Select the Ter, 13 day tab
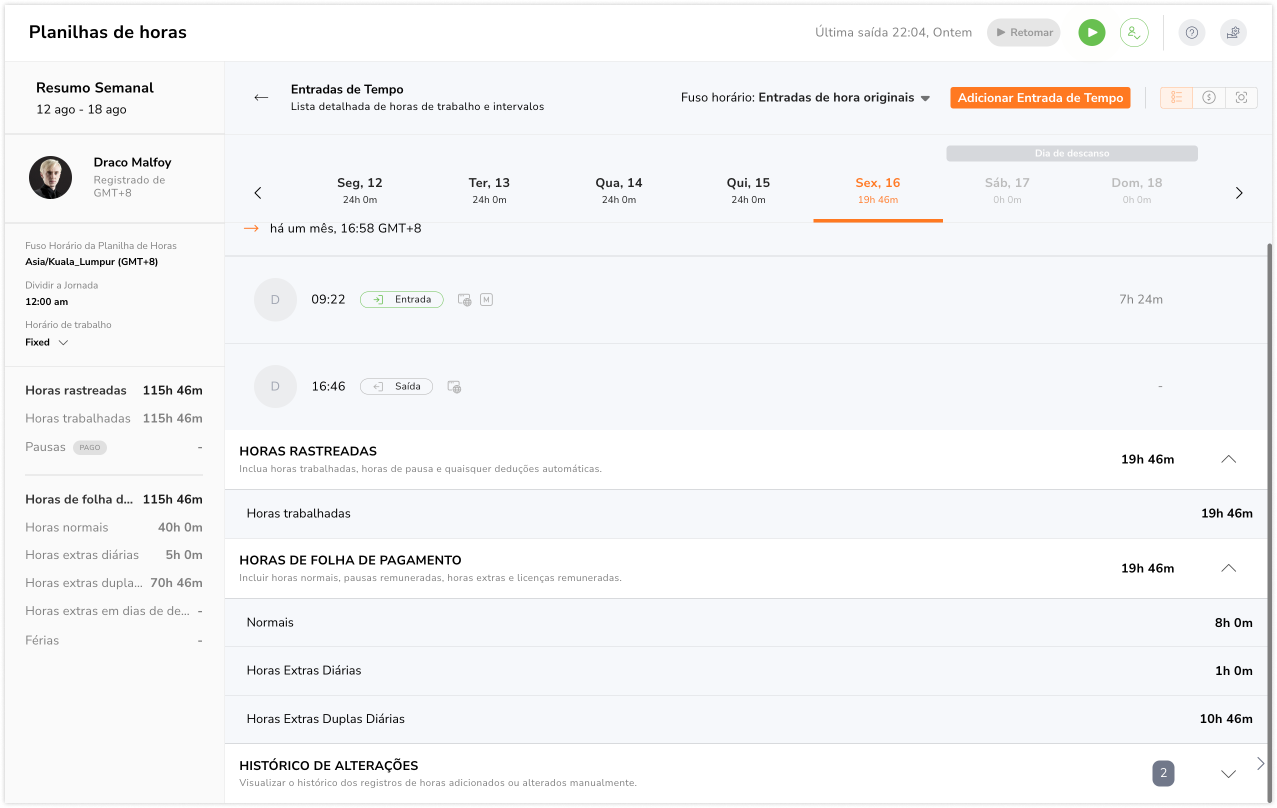 (x=489, y=190)
